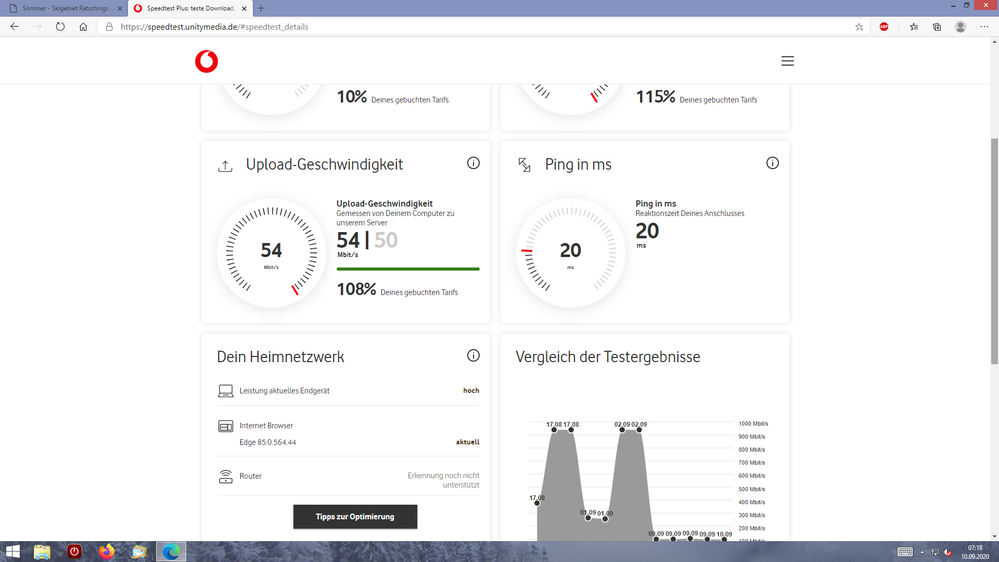Add page to favorites star

pyautogui.click(x=859, y=27)
